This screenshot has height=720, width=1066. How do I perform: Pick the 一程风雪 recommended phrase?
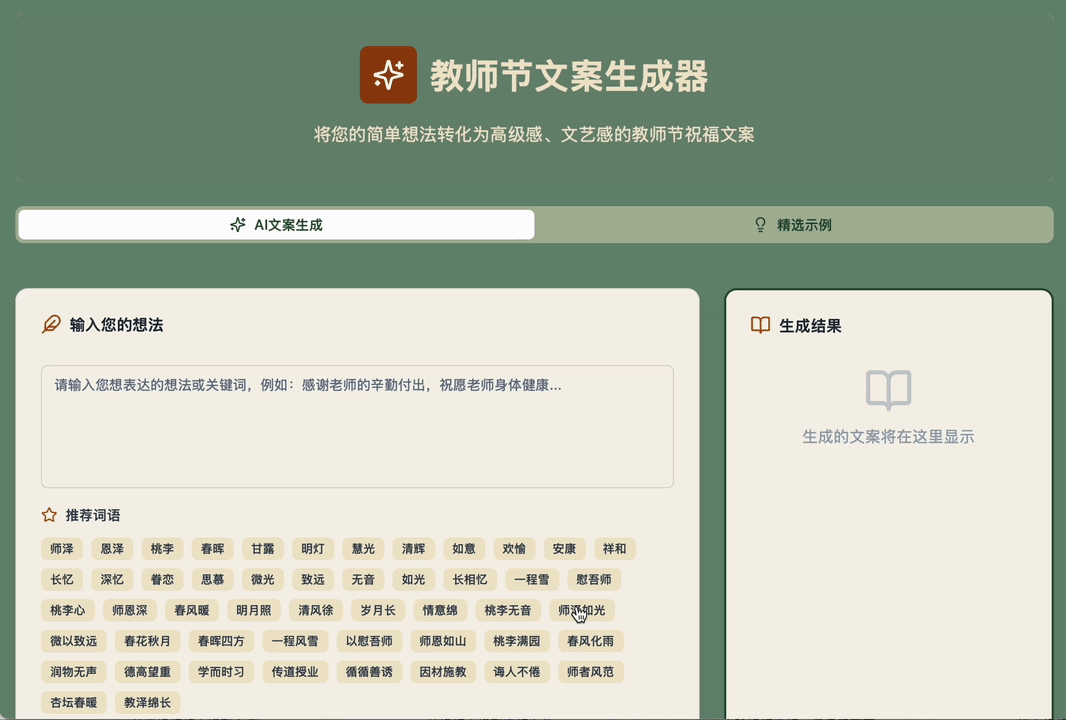(295, 641)
